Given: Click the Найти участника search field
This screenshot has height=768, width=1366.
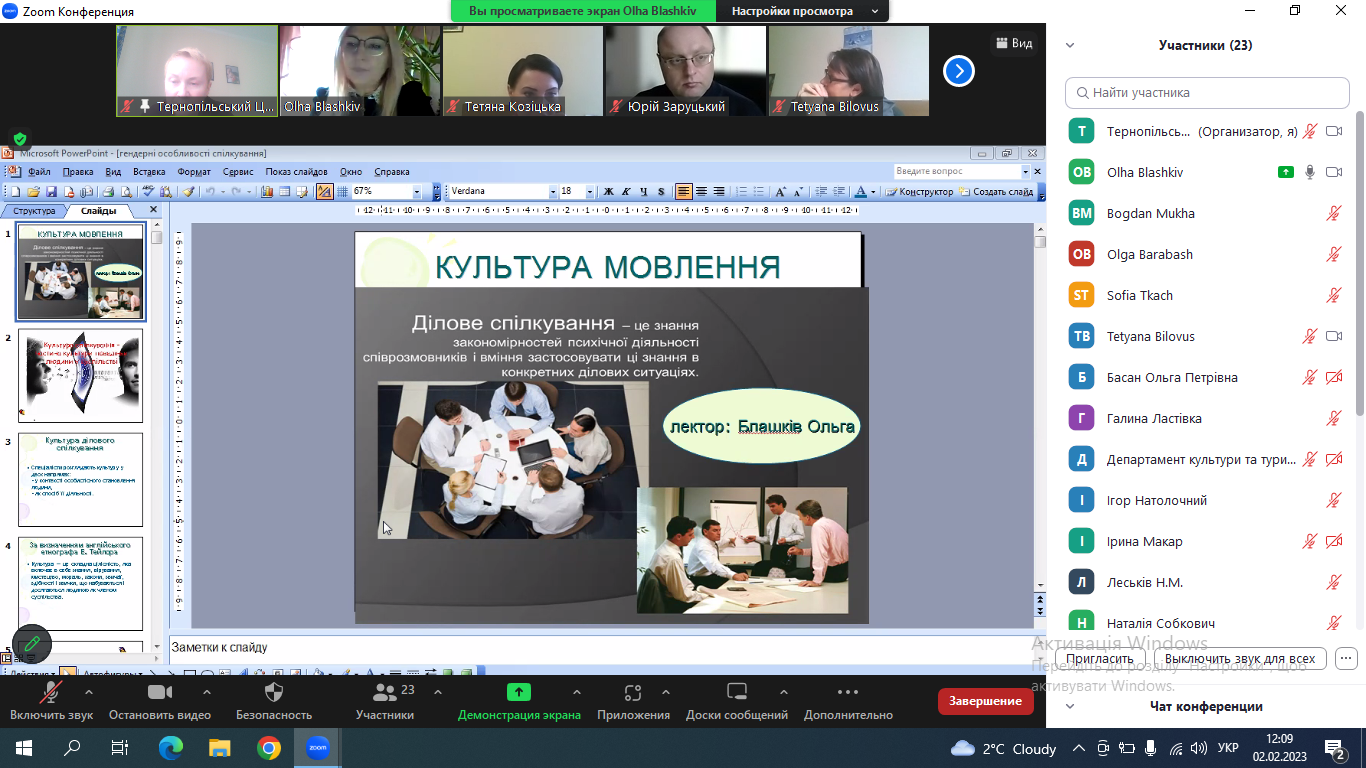Looking at the screenshot, I should (x=1207, y=92).
